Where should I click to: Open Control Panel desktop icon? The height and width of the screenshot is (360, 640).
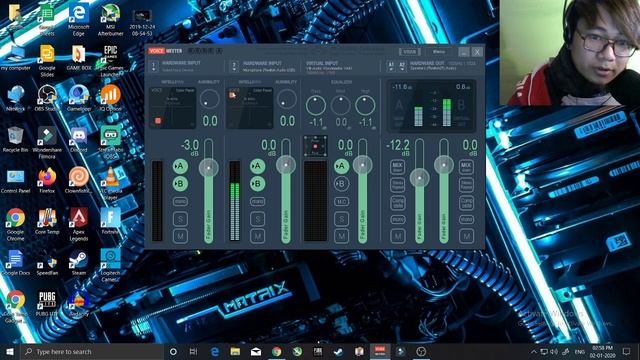(x=15, y=180)
